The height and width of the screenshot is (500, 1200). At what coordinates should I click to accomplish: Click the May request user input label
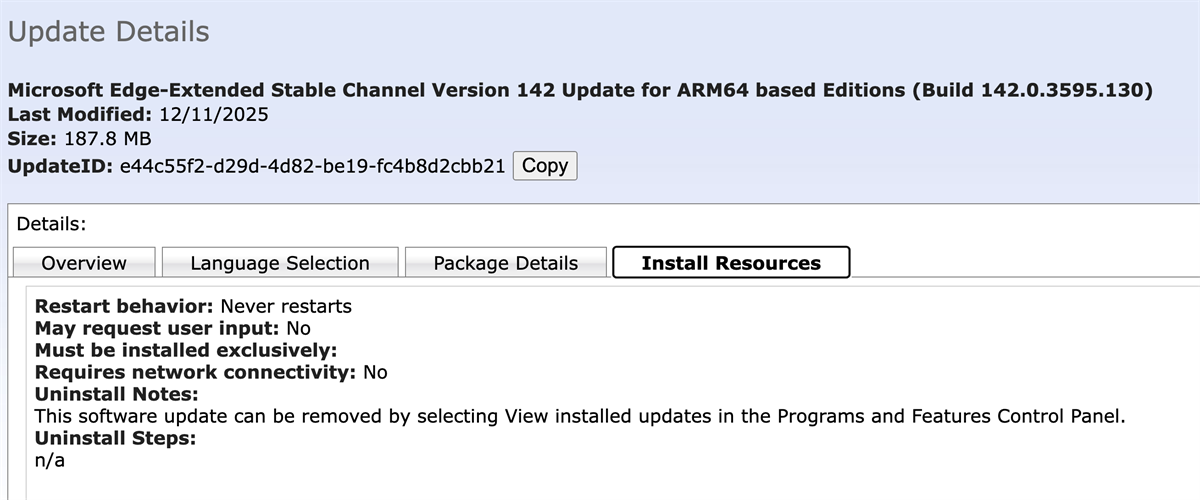[x=157, y=327]
